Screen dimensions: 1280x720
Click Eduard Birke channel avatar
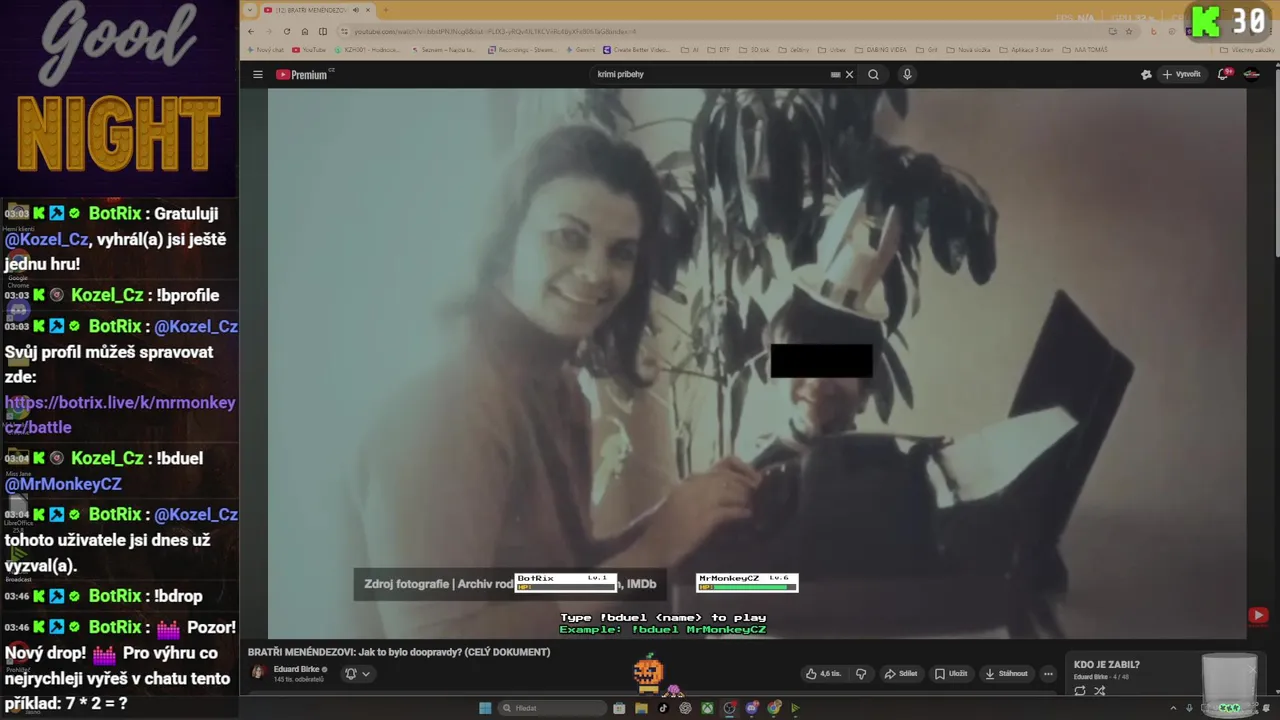coord(258,672)
